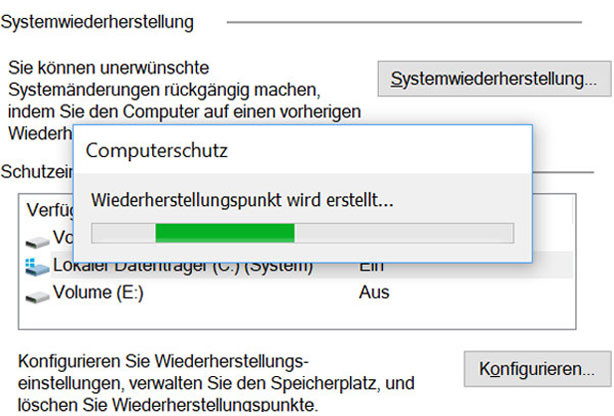Click the Konfigurieren... button
Viewport: 614px width, 416px height.
click(x=537, y=369)
